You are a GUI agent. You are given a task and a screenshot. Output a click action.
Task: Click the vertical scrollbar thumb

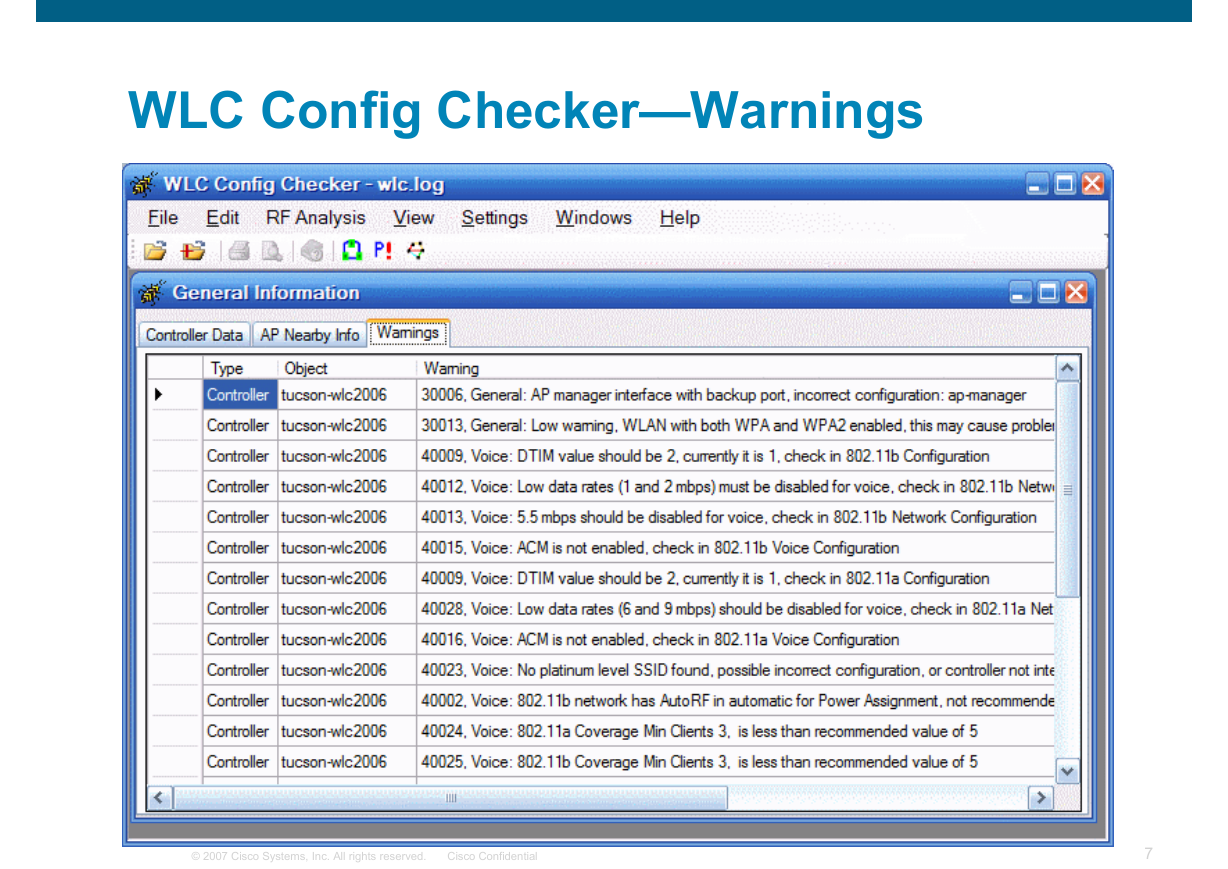(x=1068, y=489)
